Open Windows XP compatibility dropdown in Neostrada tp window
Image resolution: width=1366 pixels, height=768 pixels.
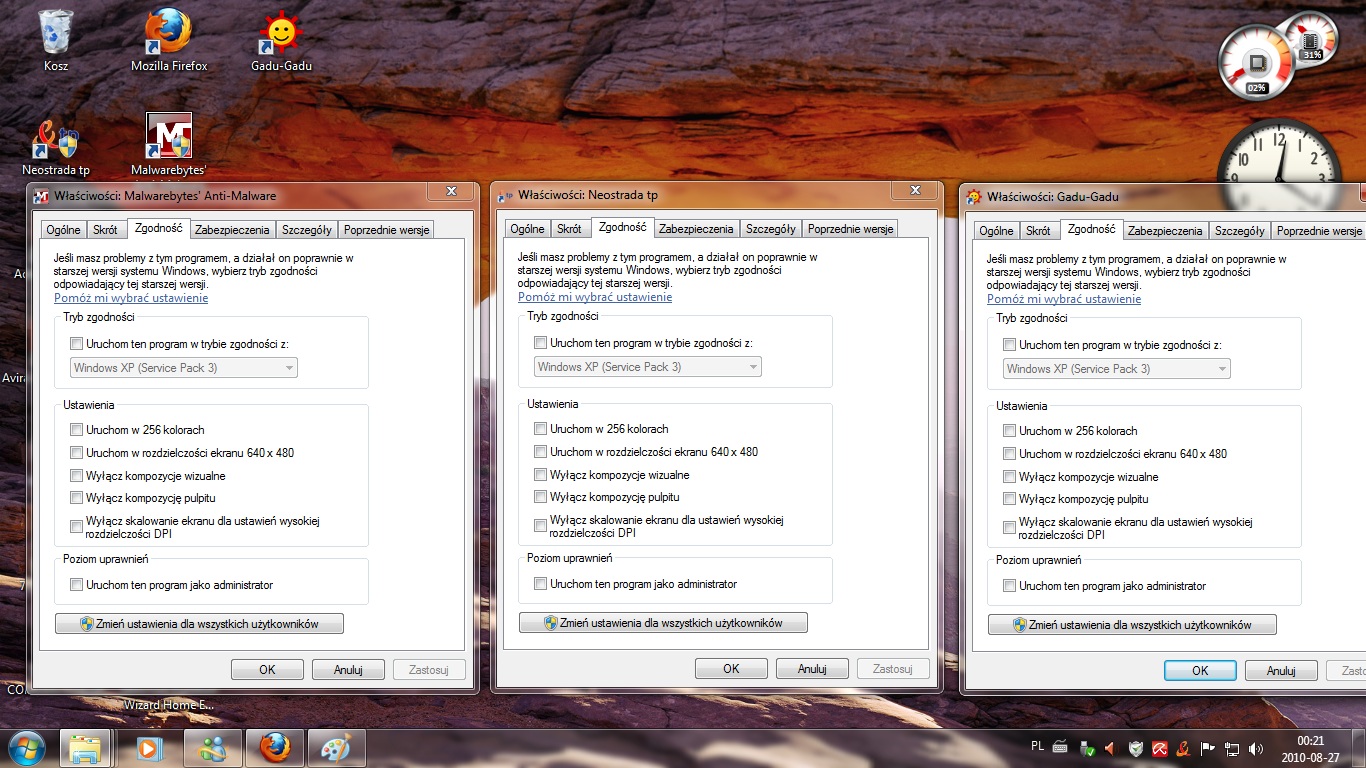tap(648, 367)
